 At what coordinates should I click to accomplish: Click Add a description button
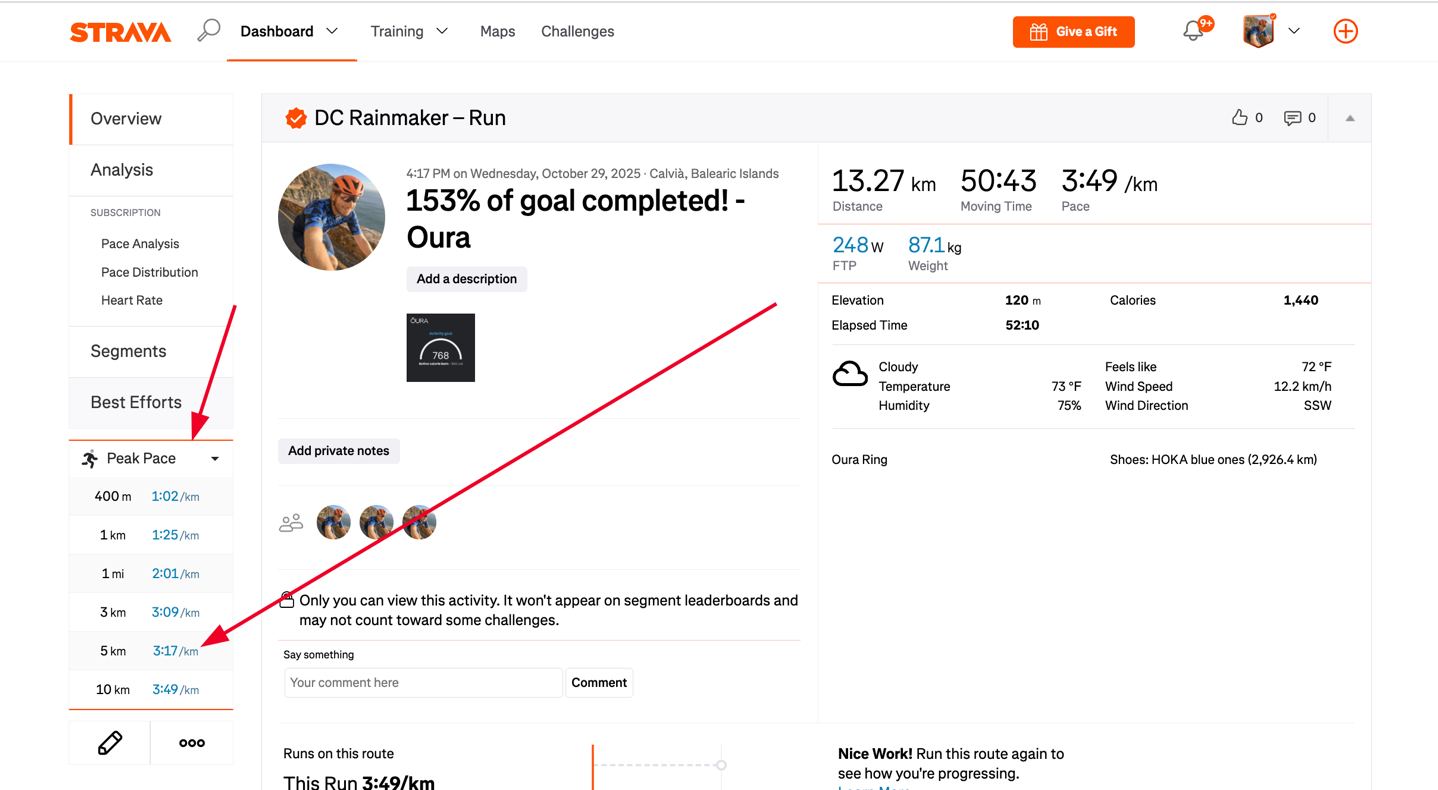[x=466, y=279]
